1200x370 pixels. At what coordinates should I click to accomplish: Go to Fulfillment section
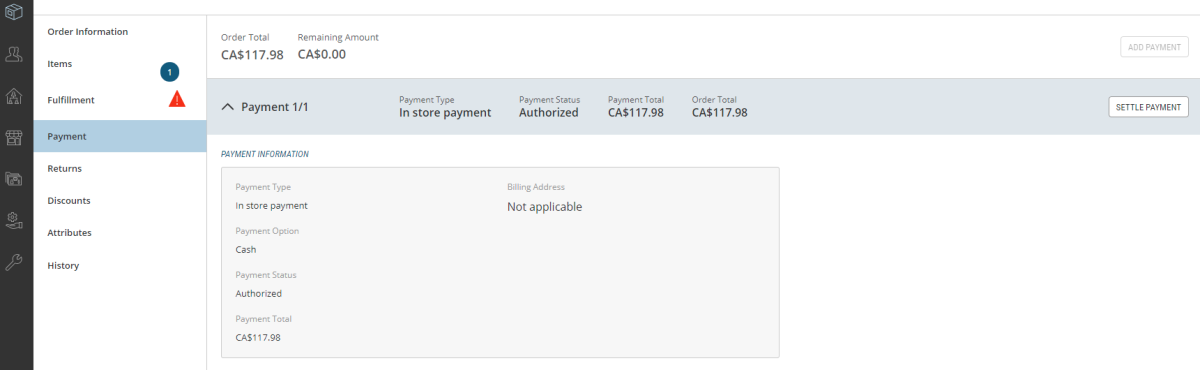(71, 100)
